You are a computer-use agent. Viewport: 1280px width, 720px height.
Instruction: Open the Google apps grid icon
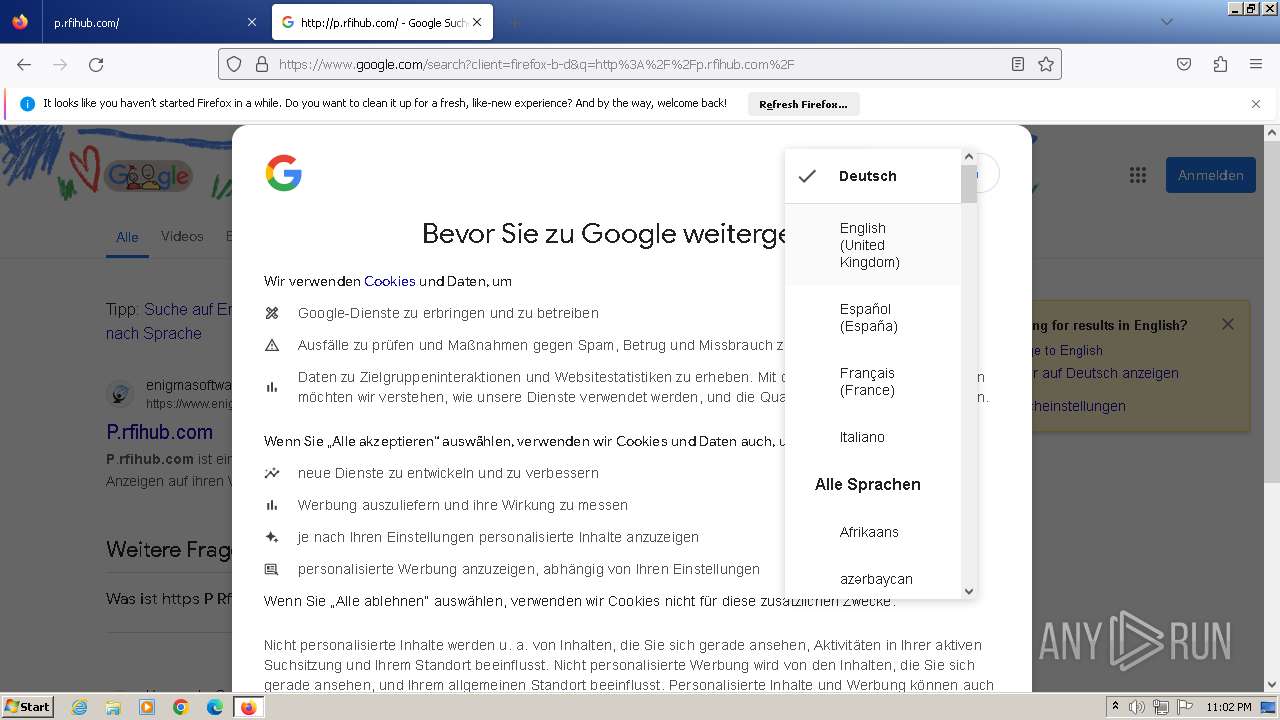click(x=1138, y=175)
